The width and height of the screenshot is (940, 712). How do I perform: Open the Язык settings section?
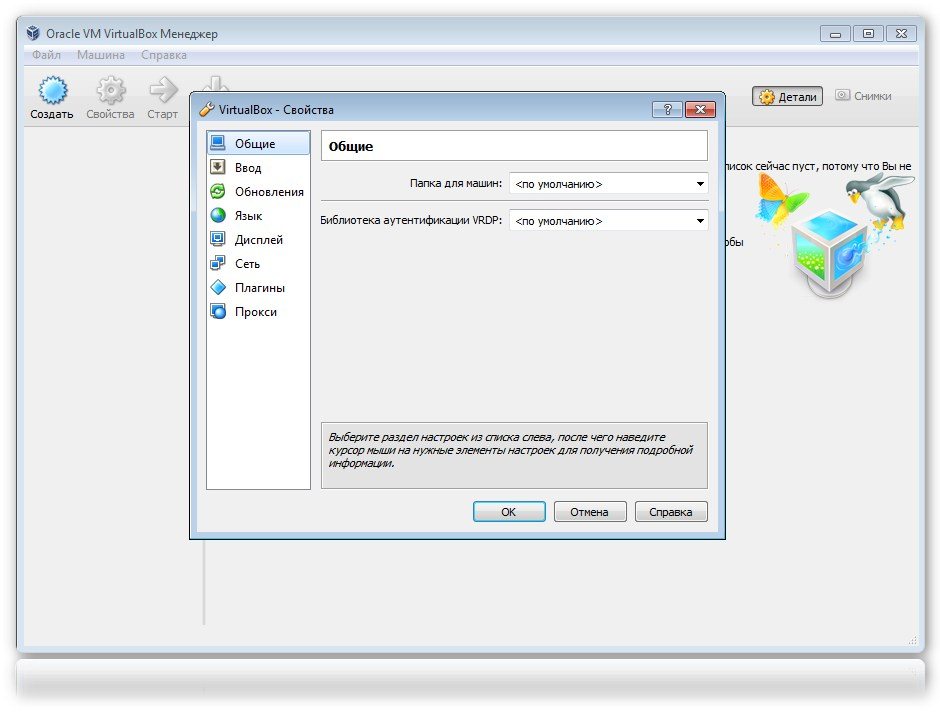[248, 216]
